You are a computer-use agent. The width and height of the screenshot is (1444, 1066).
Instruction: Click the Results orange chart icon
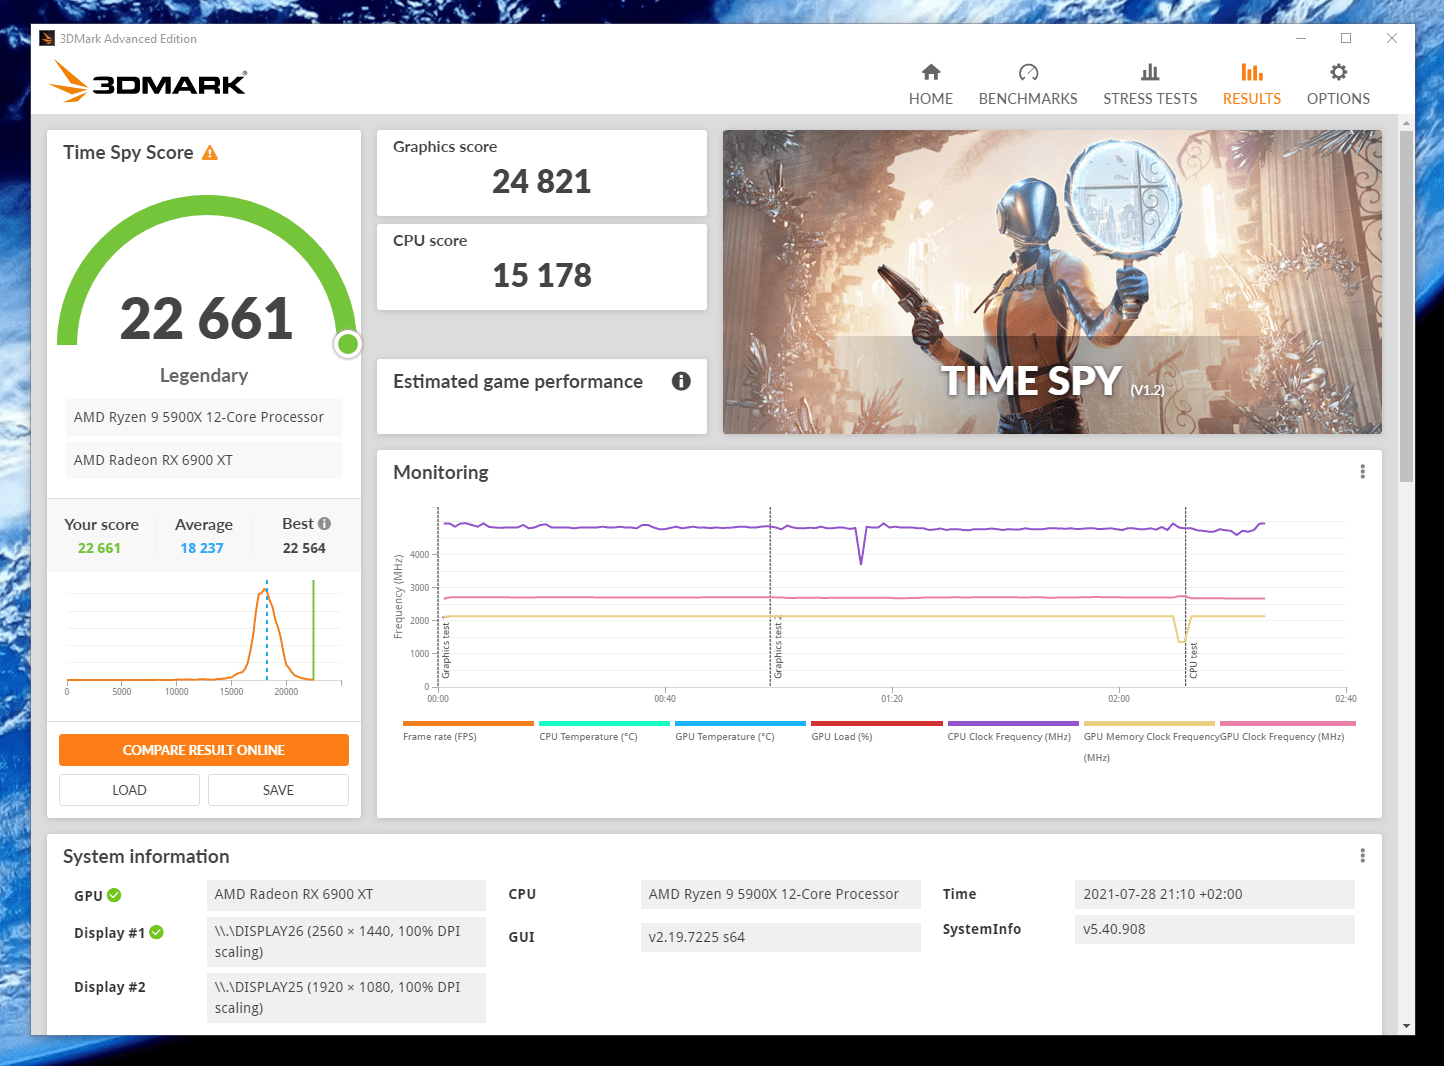1252,72
